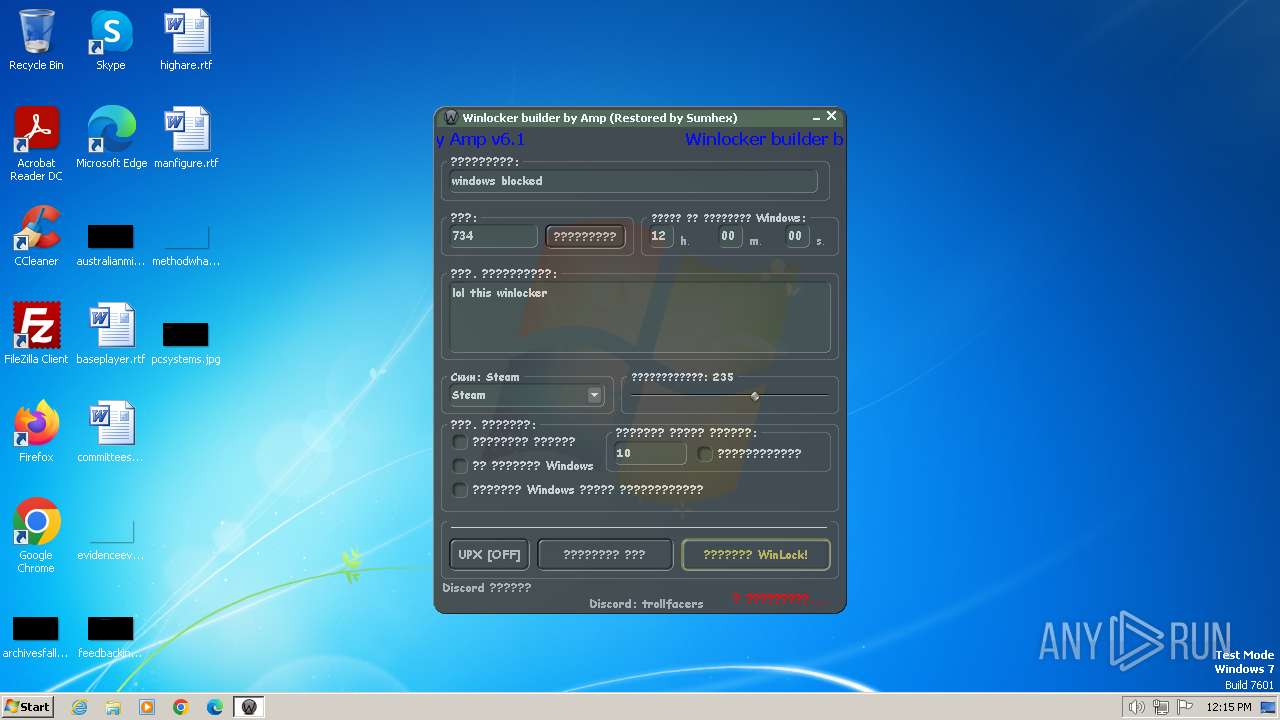Click the attempts field showing 10

(649, 453)
